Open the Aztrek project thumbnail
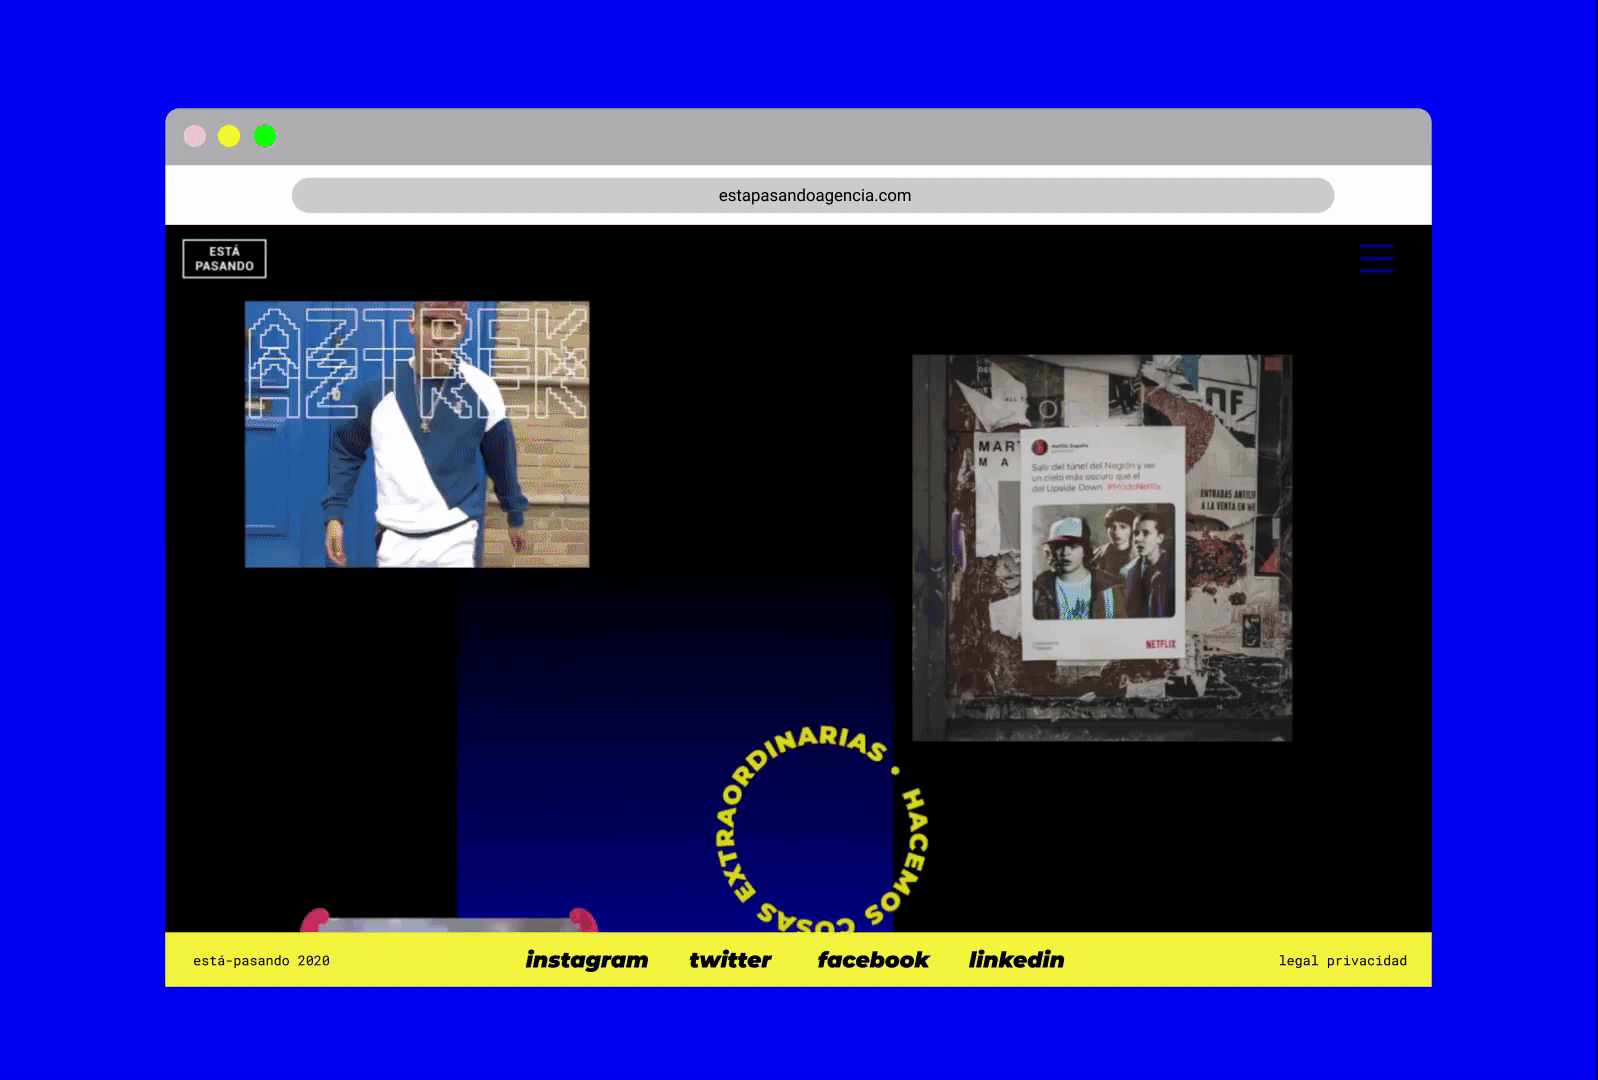The height and width of the screenshot is (1080, 1598). click(417, 434)
